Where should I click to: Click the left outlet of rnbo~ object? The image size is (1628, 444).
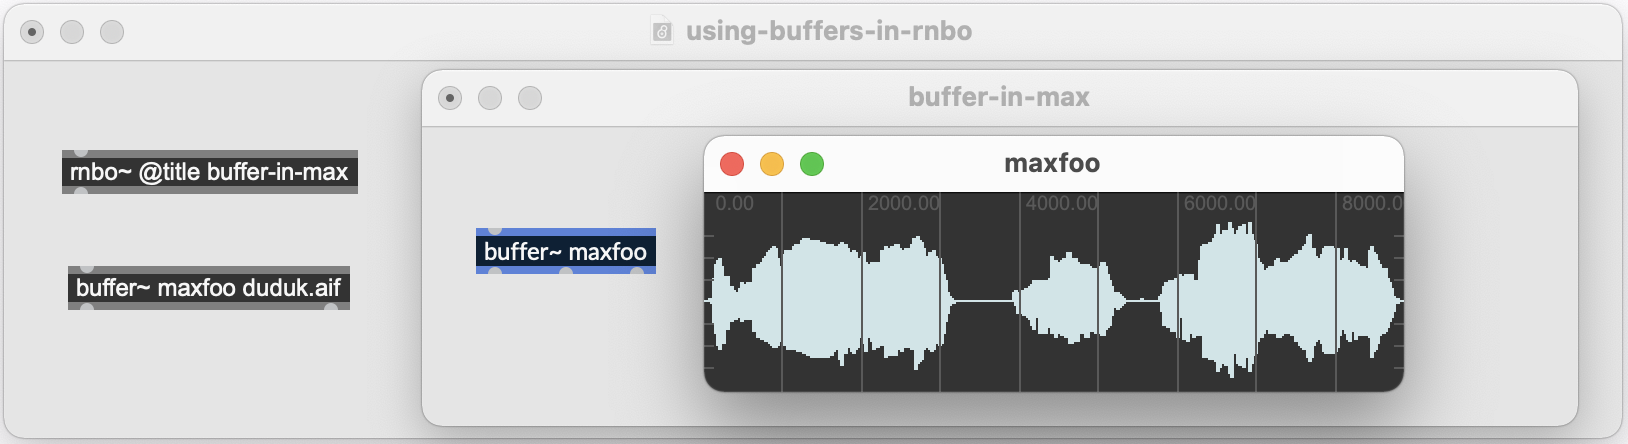[81, 191]
